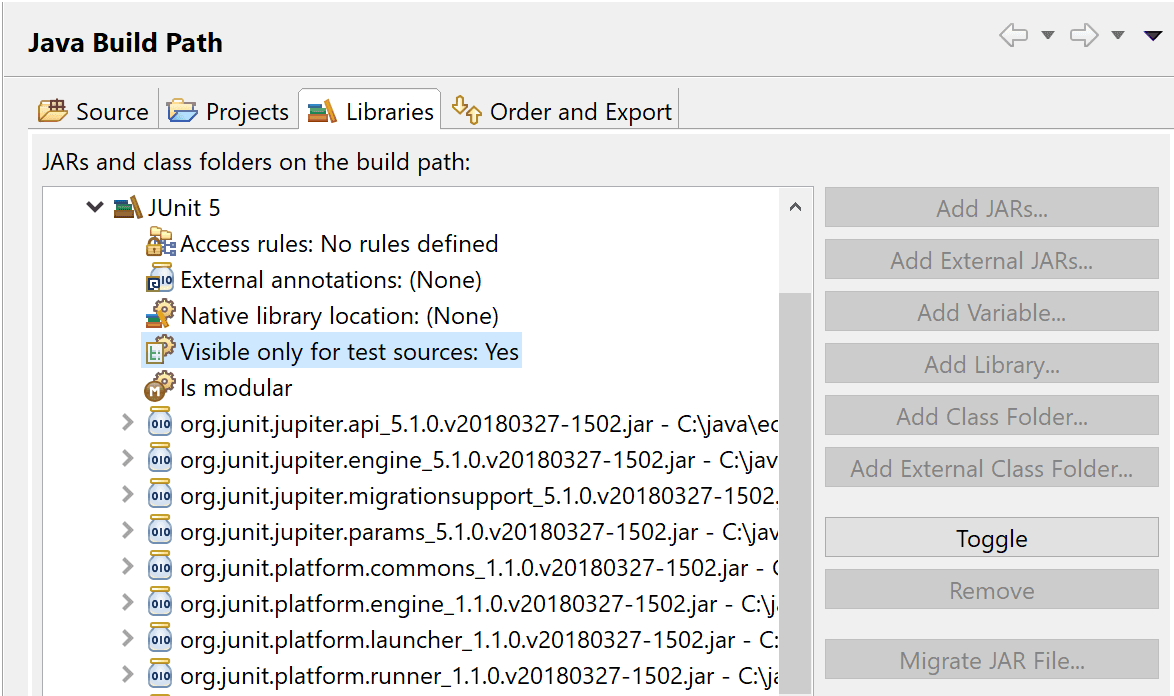Image resolution: width=1174 pixels, height=696 pixels.
Task: Click the Add JARs... button
Action: (x=992, y=207)
